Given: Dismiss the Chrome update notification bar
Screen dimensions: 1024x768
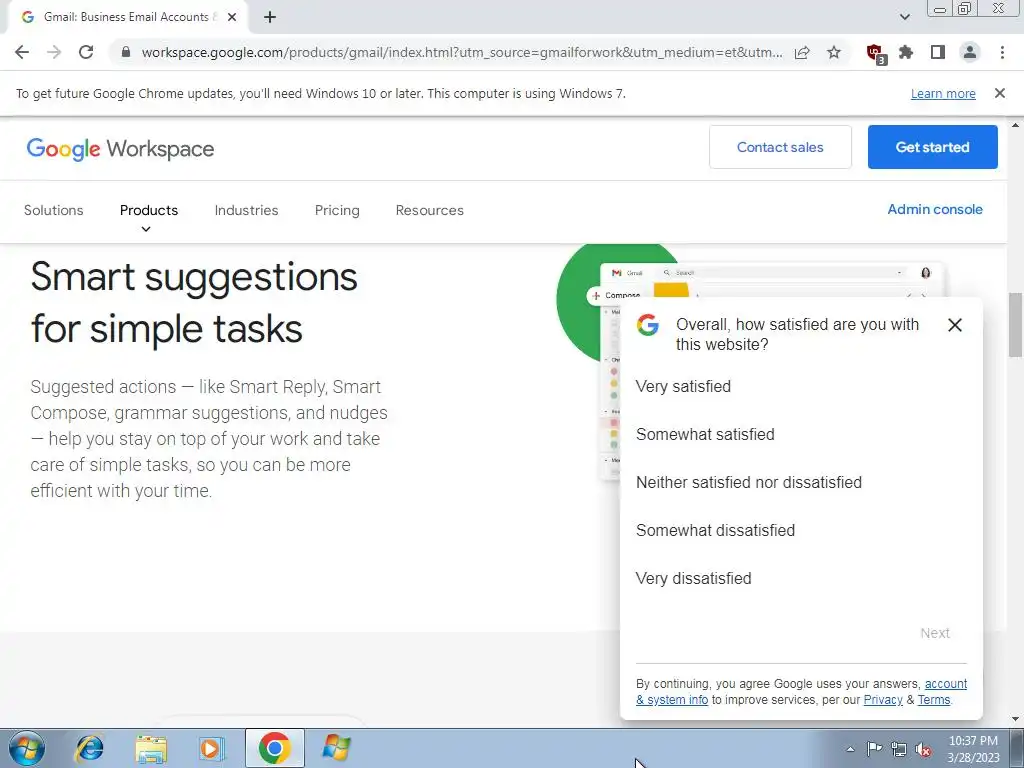Looking at the screenshot, I should click(999, 93).
